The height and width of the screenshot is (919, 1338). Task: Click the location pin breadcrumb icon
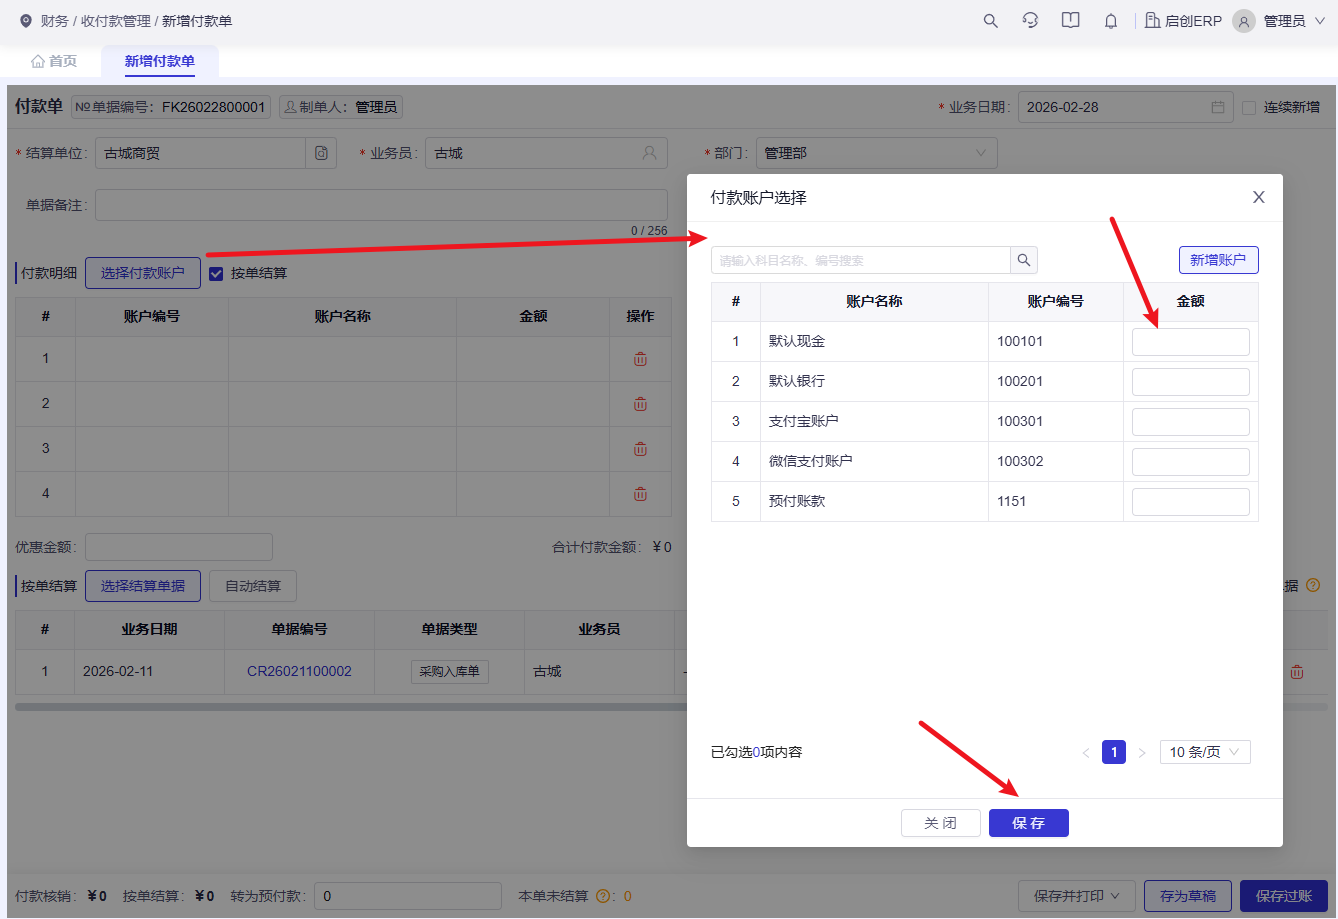pos(26,21)
